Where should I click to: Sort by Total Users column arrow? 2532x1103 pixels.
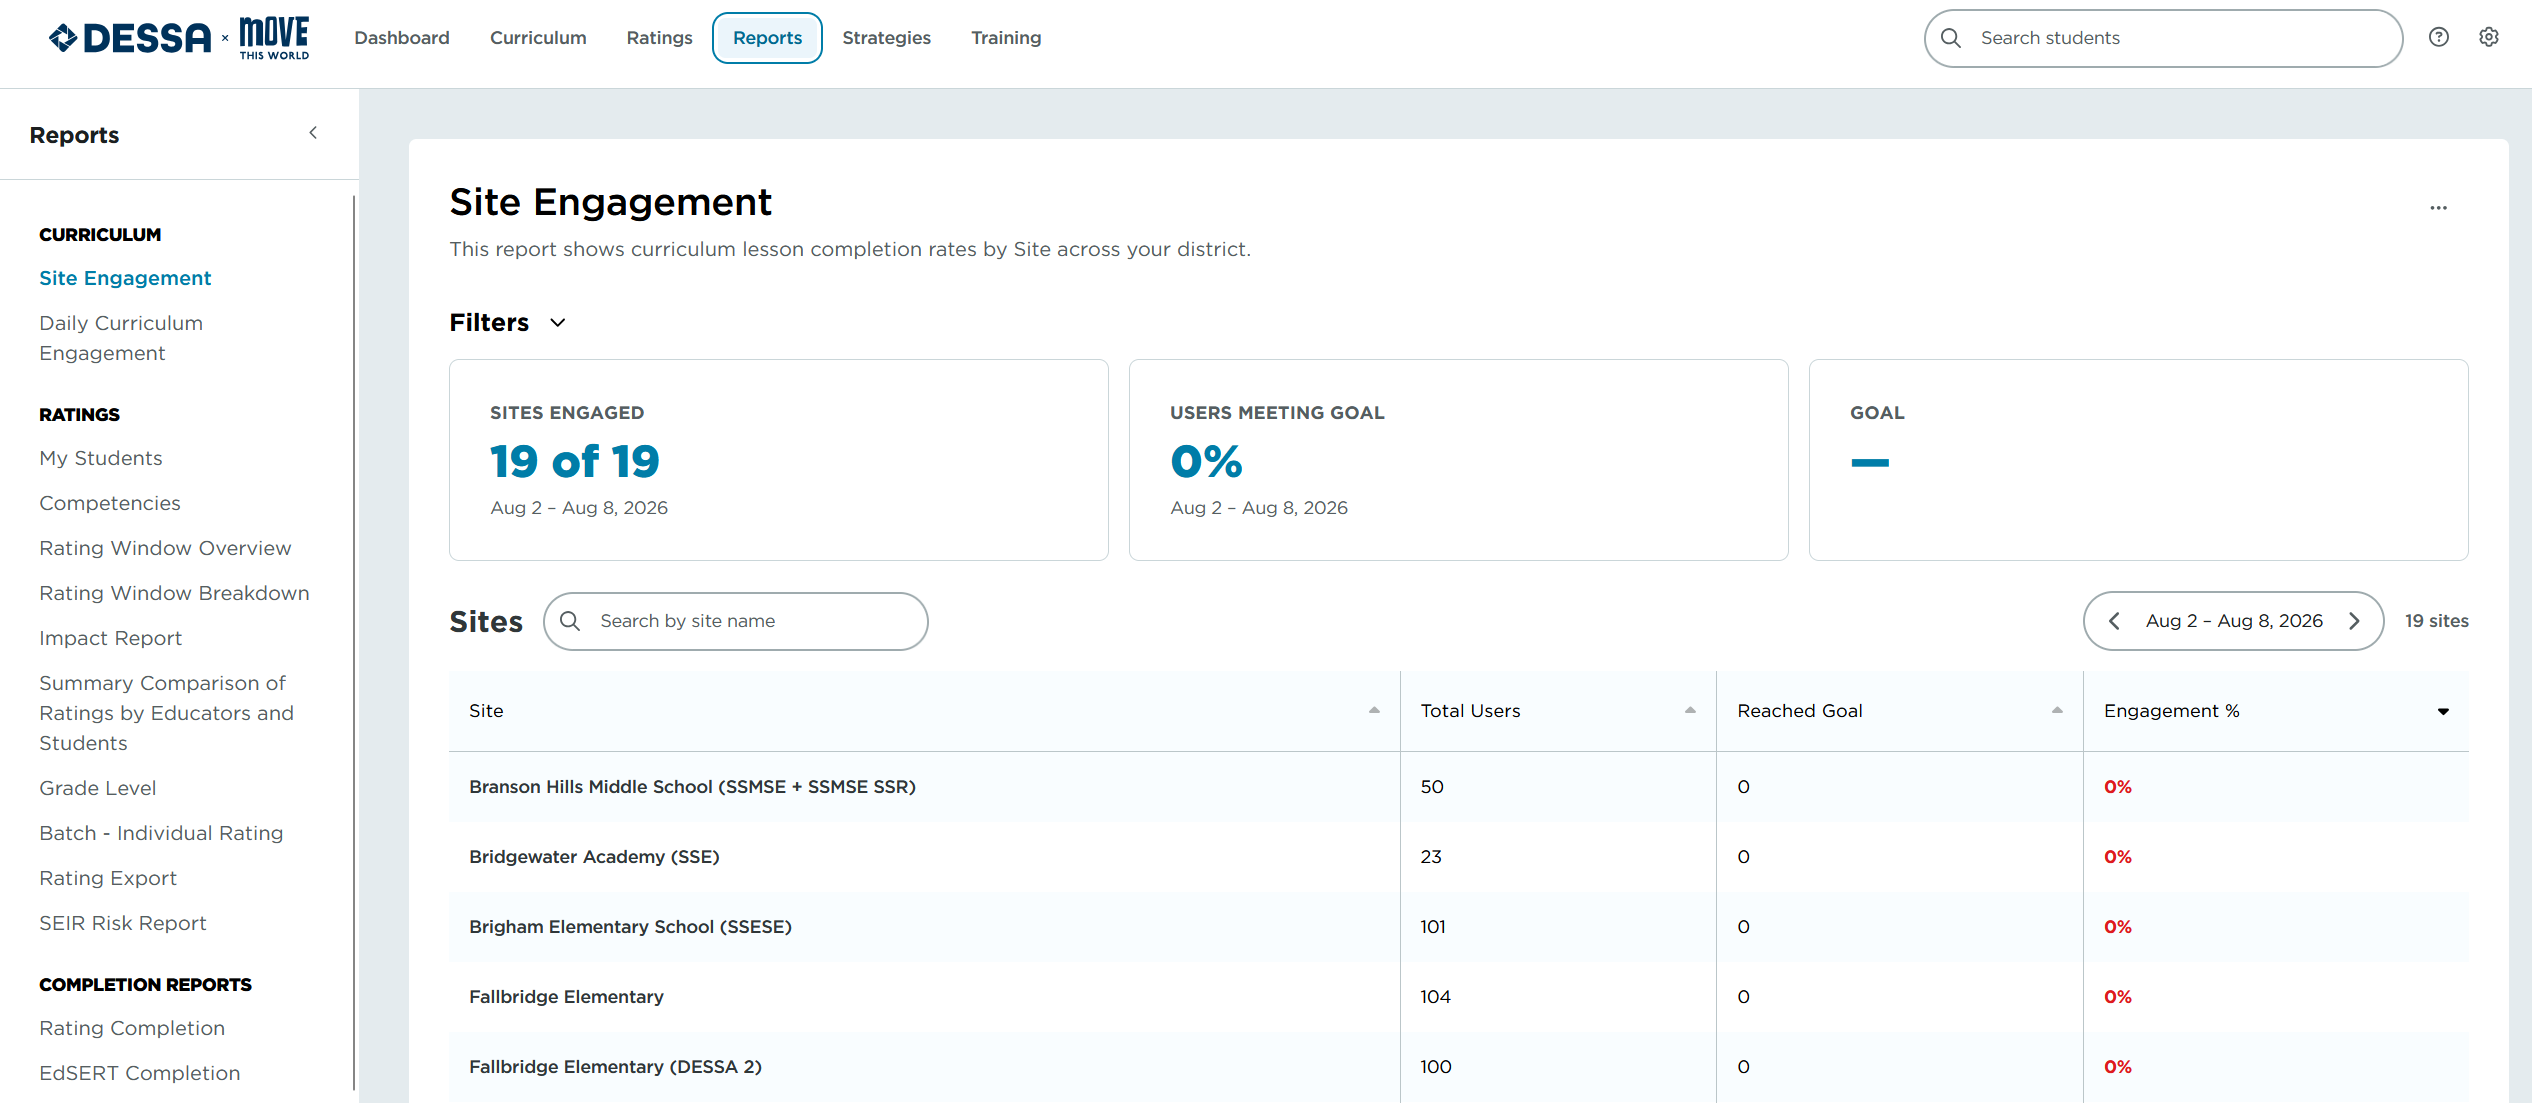(x=1690, y=711)
